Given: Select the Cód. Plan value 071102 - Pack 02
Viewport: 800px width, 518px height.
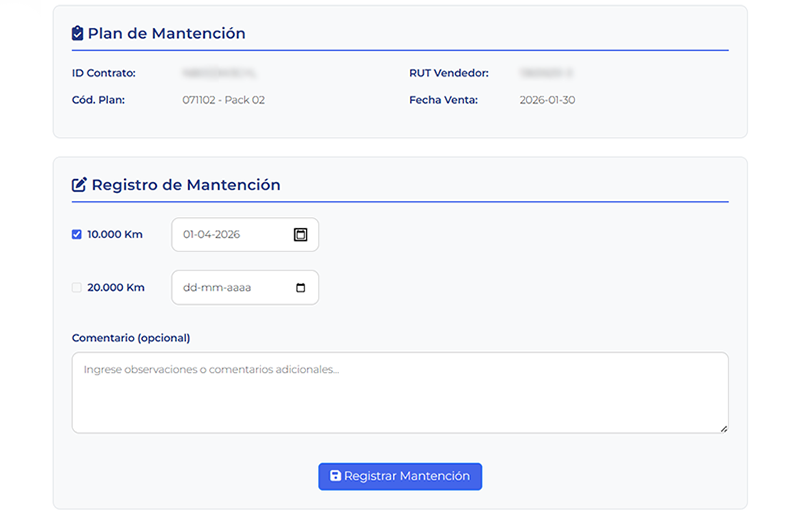Looking at the screenshot, I should click(x=223, y=100).
